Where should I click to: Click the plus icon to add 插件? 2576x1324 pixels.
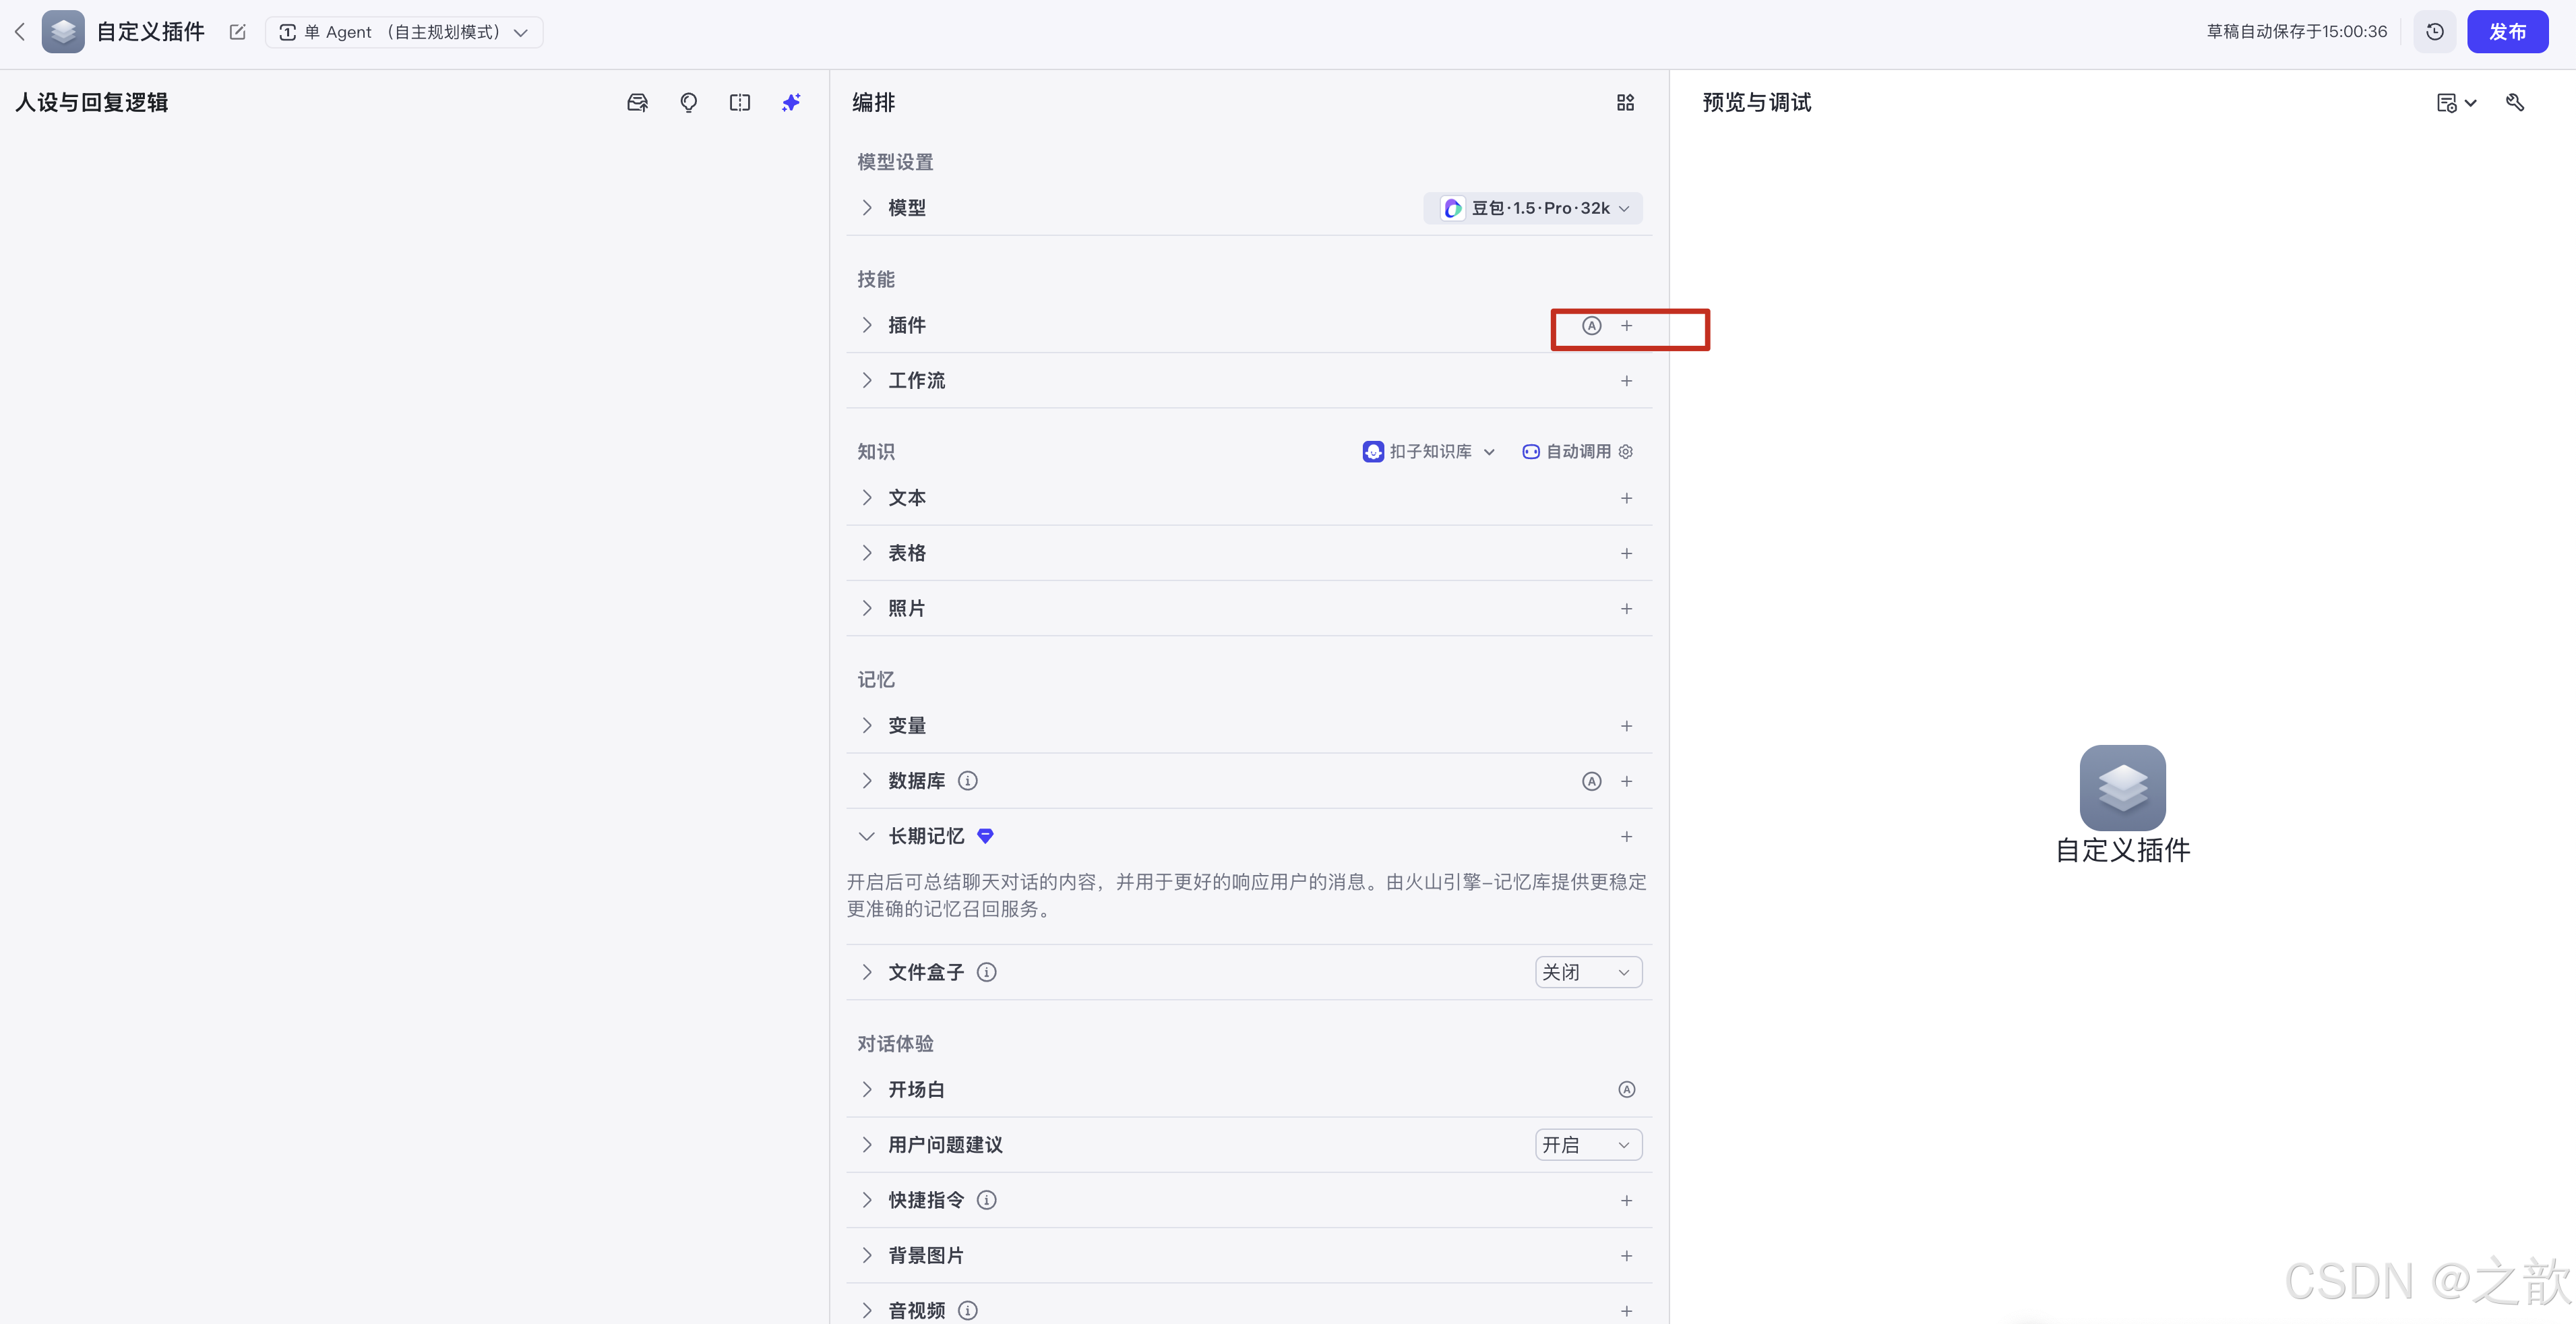click(1626, 326)
